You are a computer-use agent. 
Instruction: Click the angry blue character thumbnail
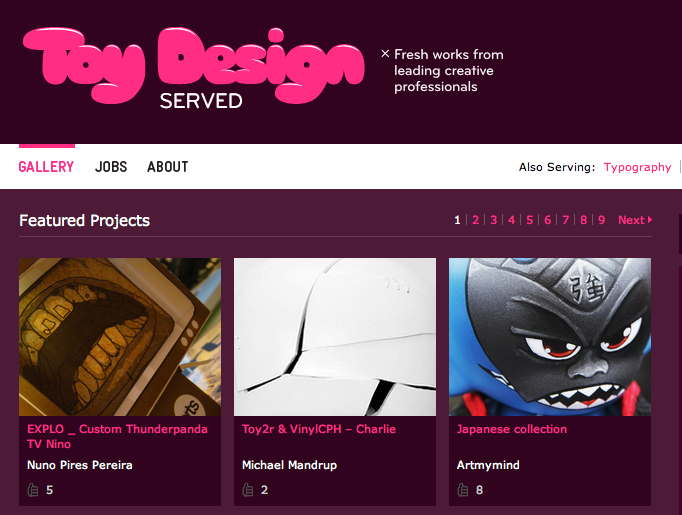[550, 337]
